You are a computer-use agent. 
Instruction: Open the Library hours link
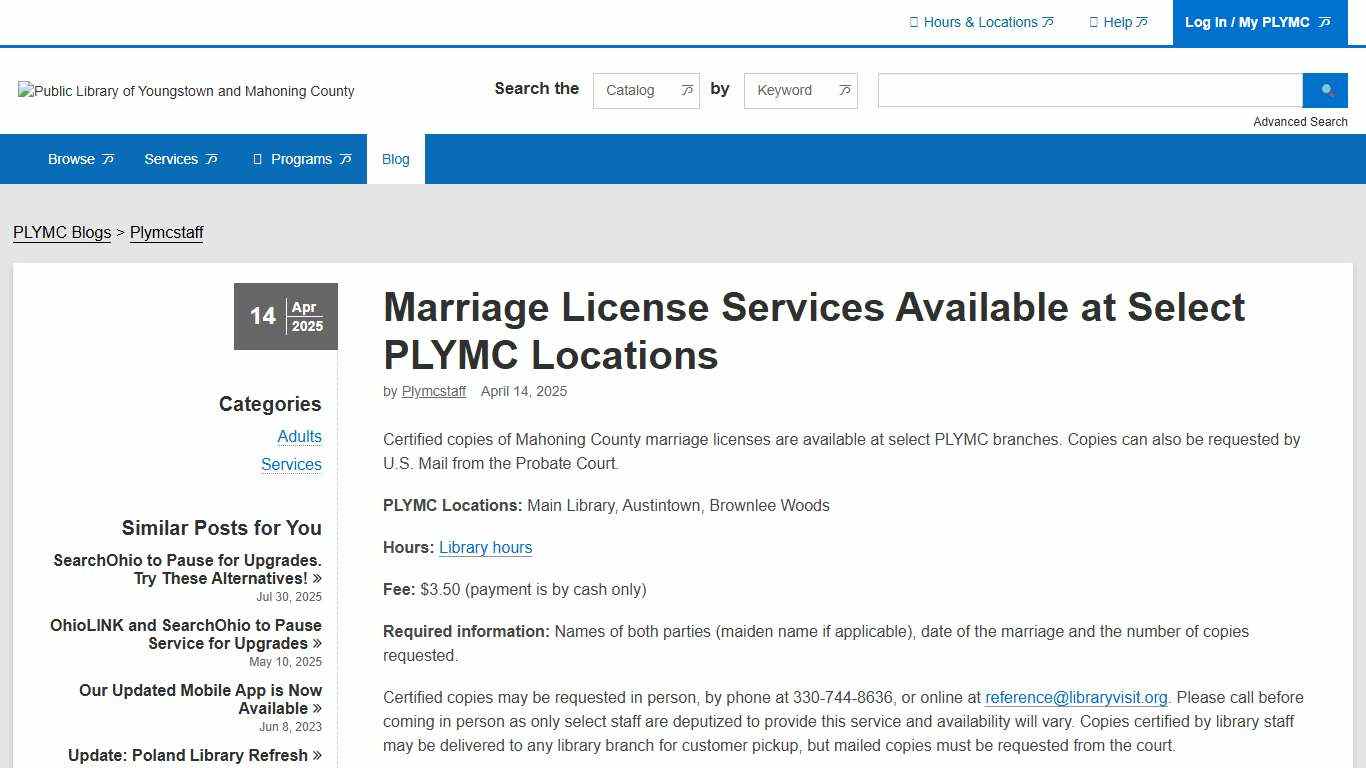tap(485, 547)
